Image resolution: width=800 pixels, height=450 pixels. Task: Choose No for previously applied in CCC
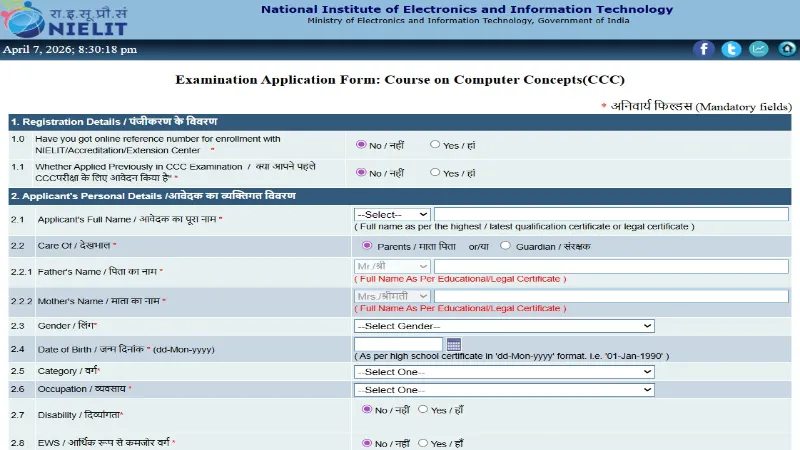click(361, 172)
